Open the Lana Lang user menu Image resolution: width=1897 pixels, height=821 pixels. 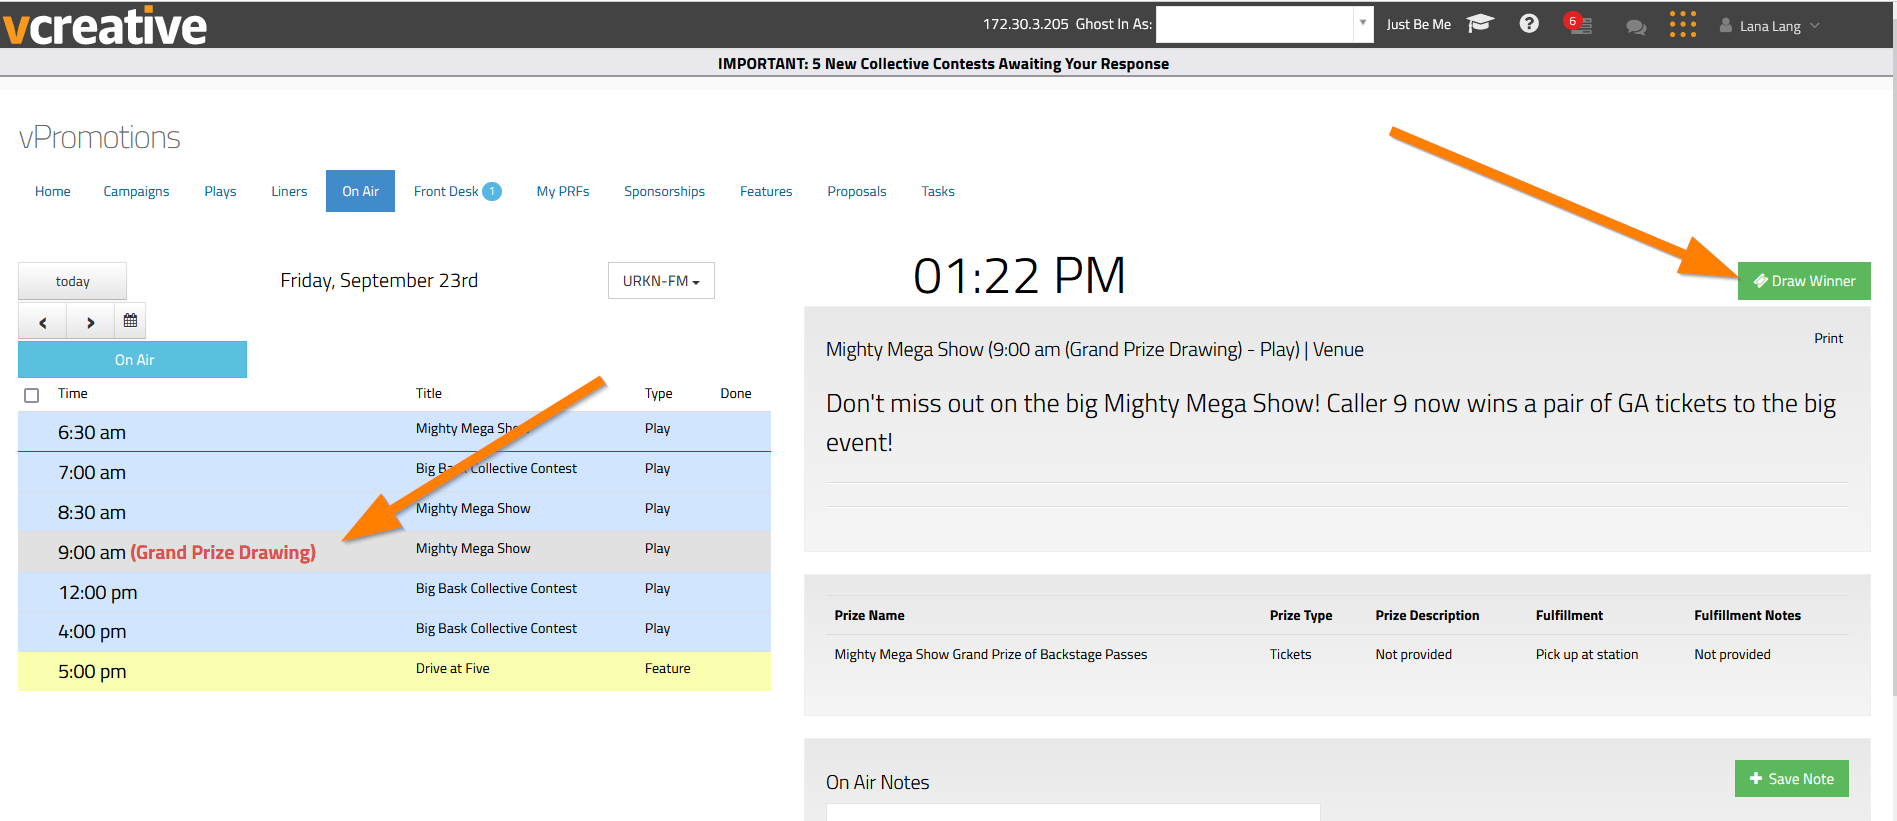click(x=1769, y=26)
